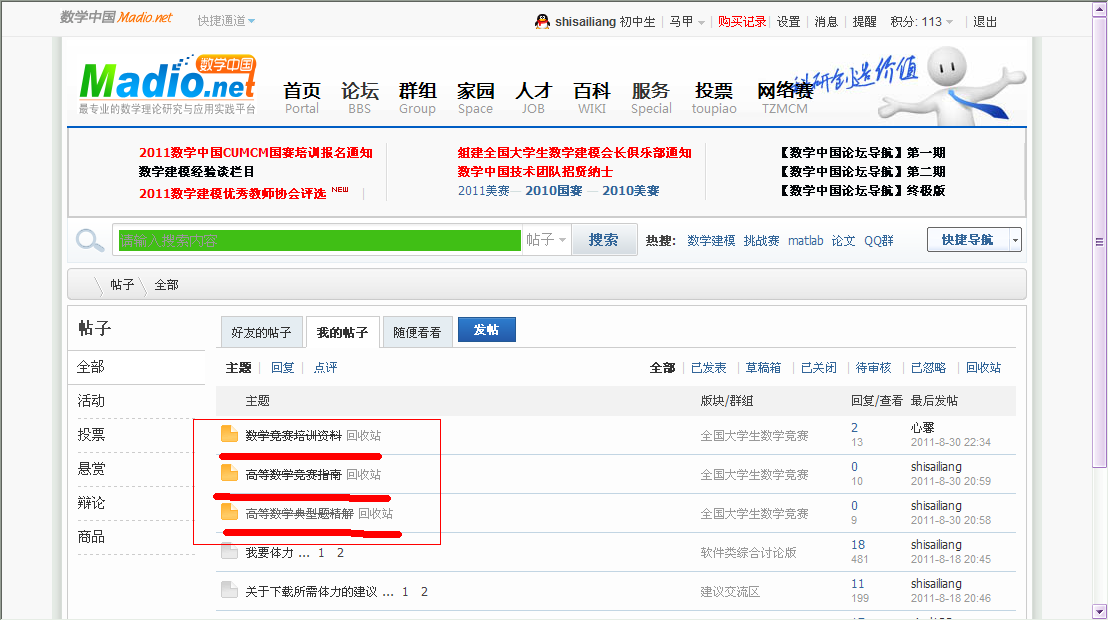
Task: Click the Madio.net site logo
Action: (x=168, y=83)
